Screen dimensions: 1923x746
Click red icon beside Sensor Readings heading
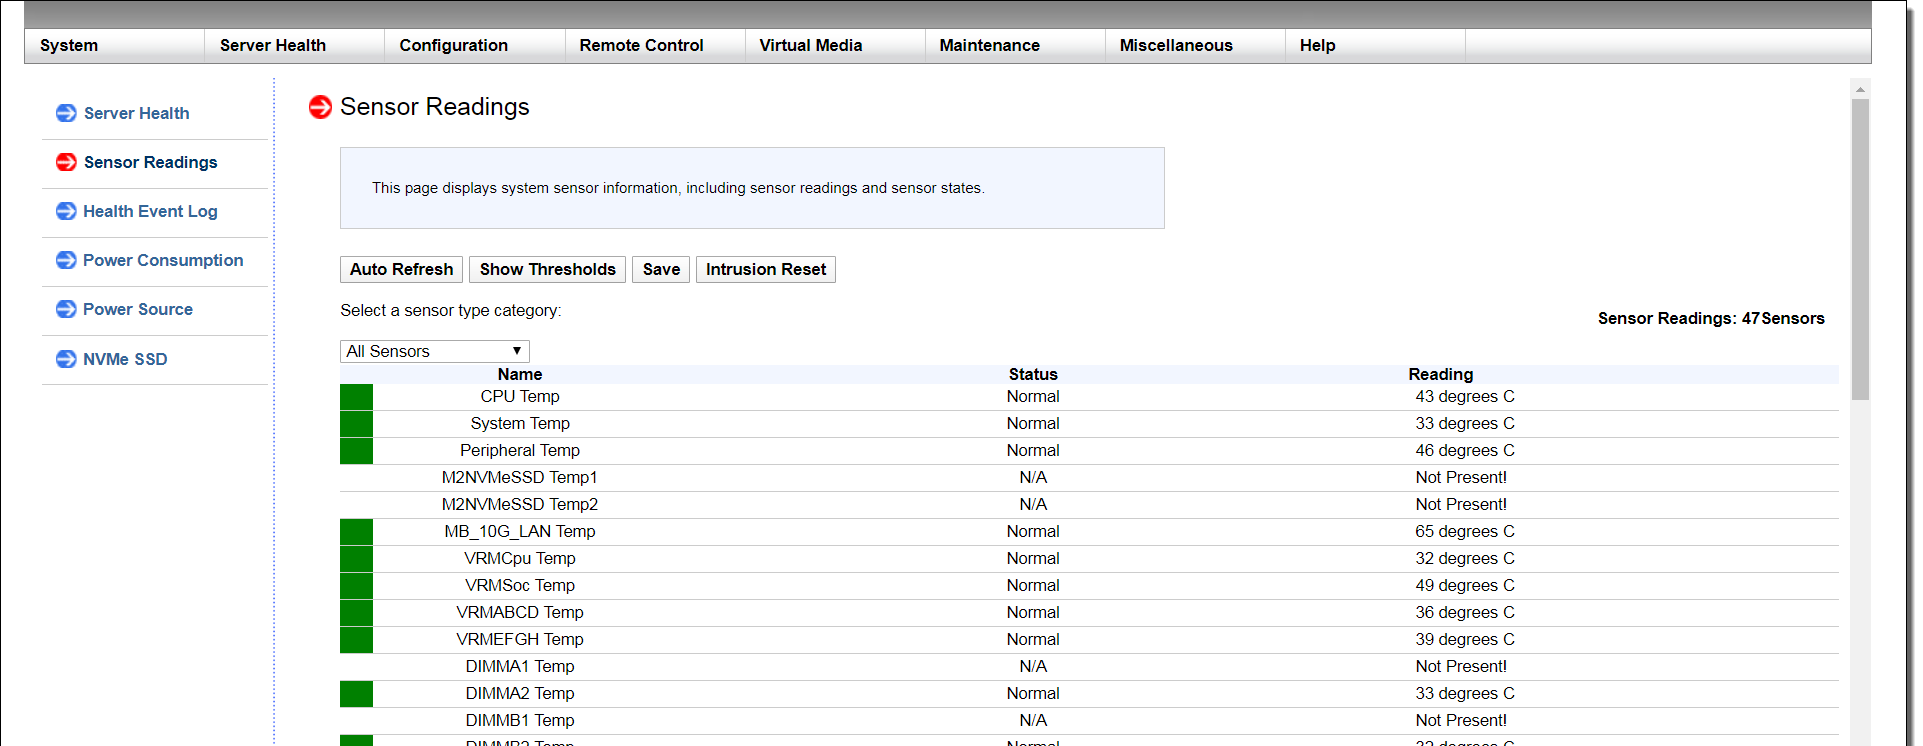[x=320, y=107]
